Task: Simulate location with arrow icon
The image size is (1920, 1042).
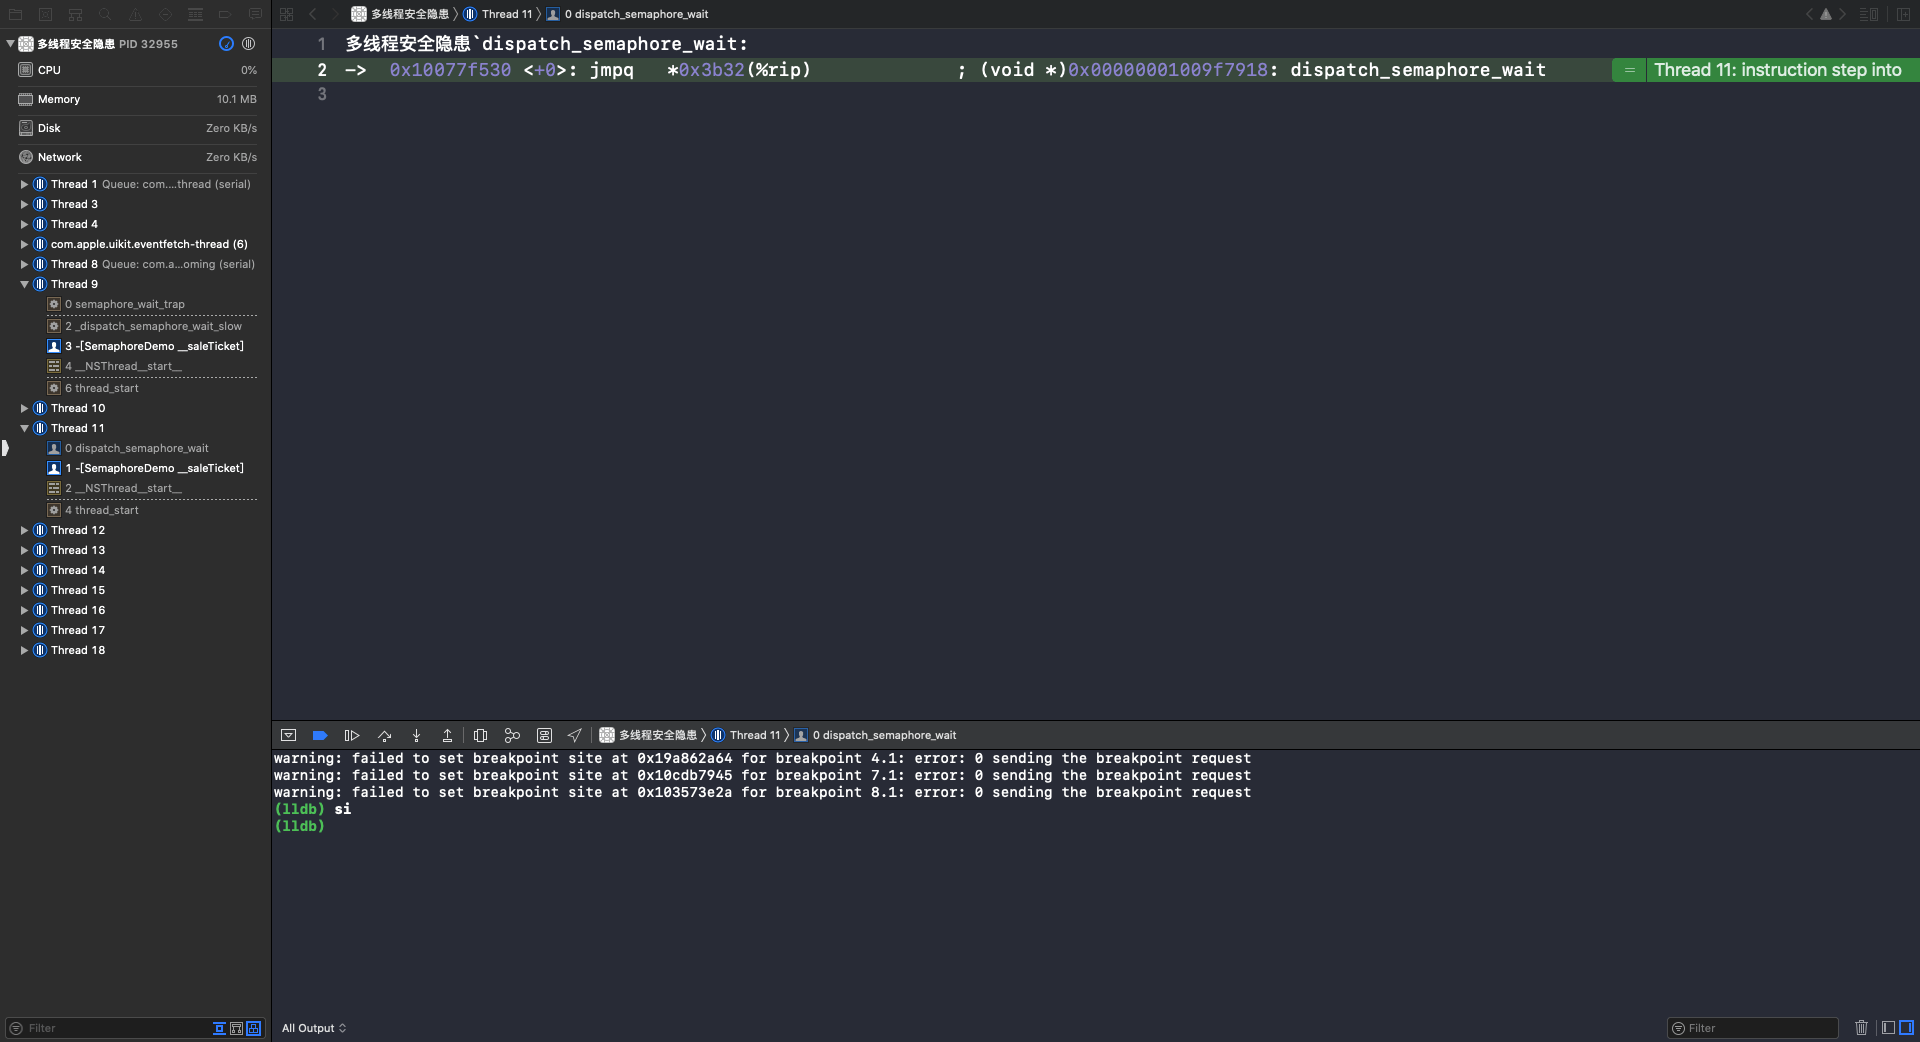Action: 575,735
